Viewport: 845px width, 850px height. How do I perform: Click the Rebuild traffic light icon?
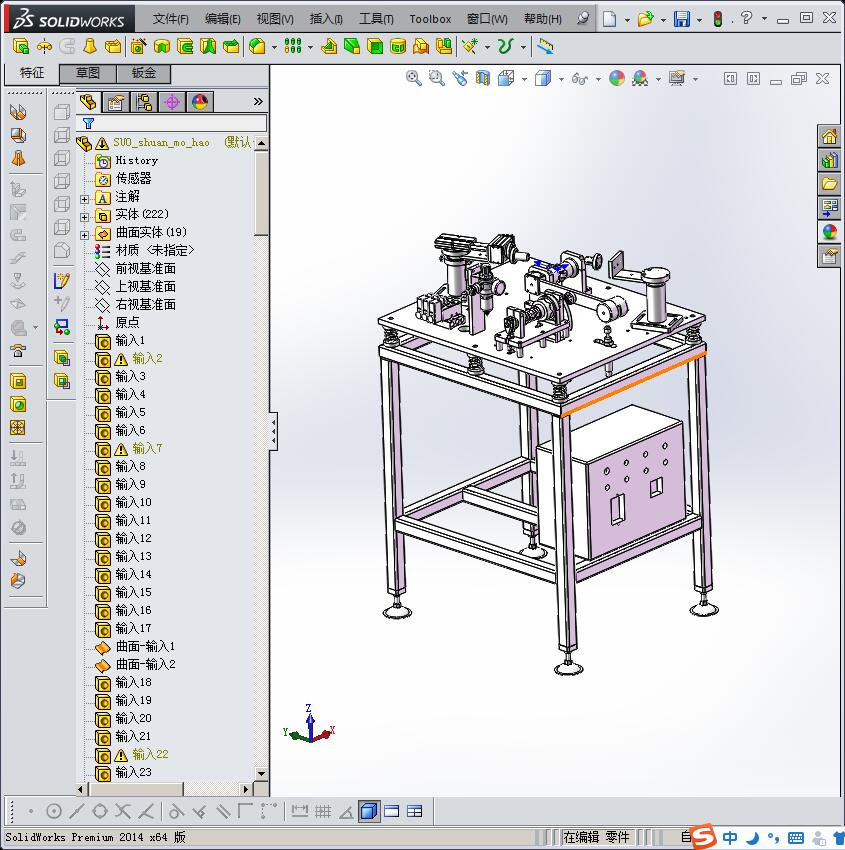[718, 19]
